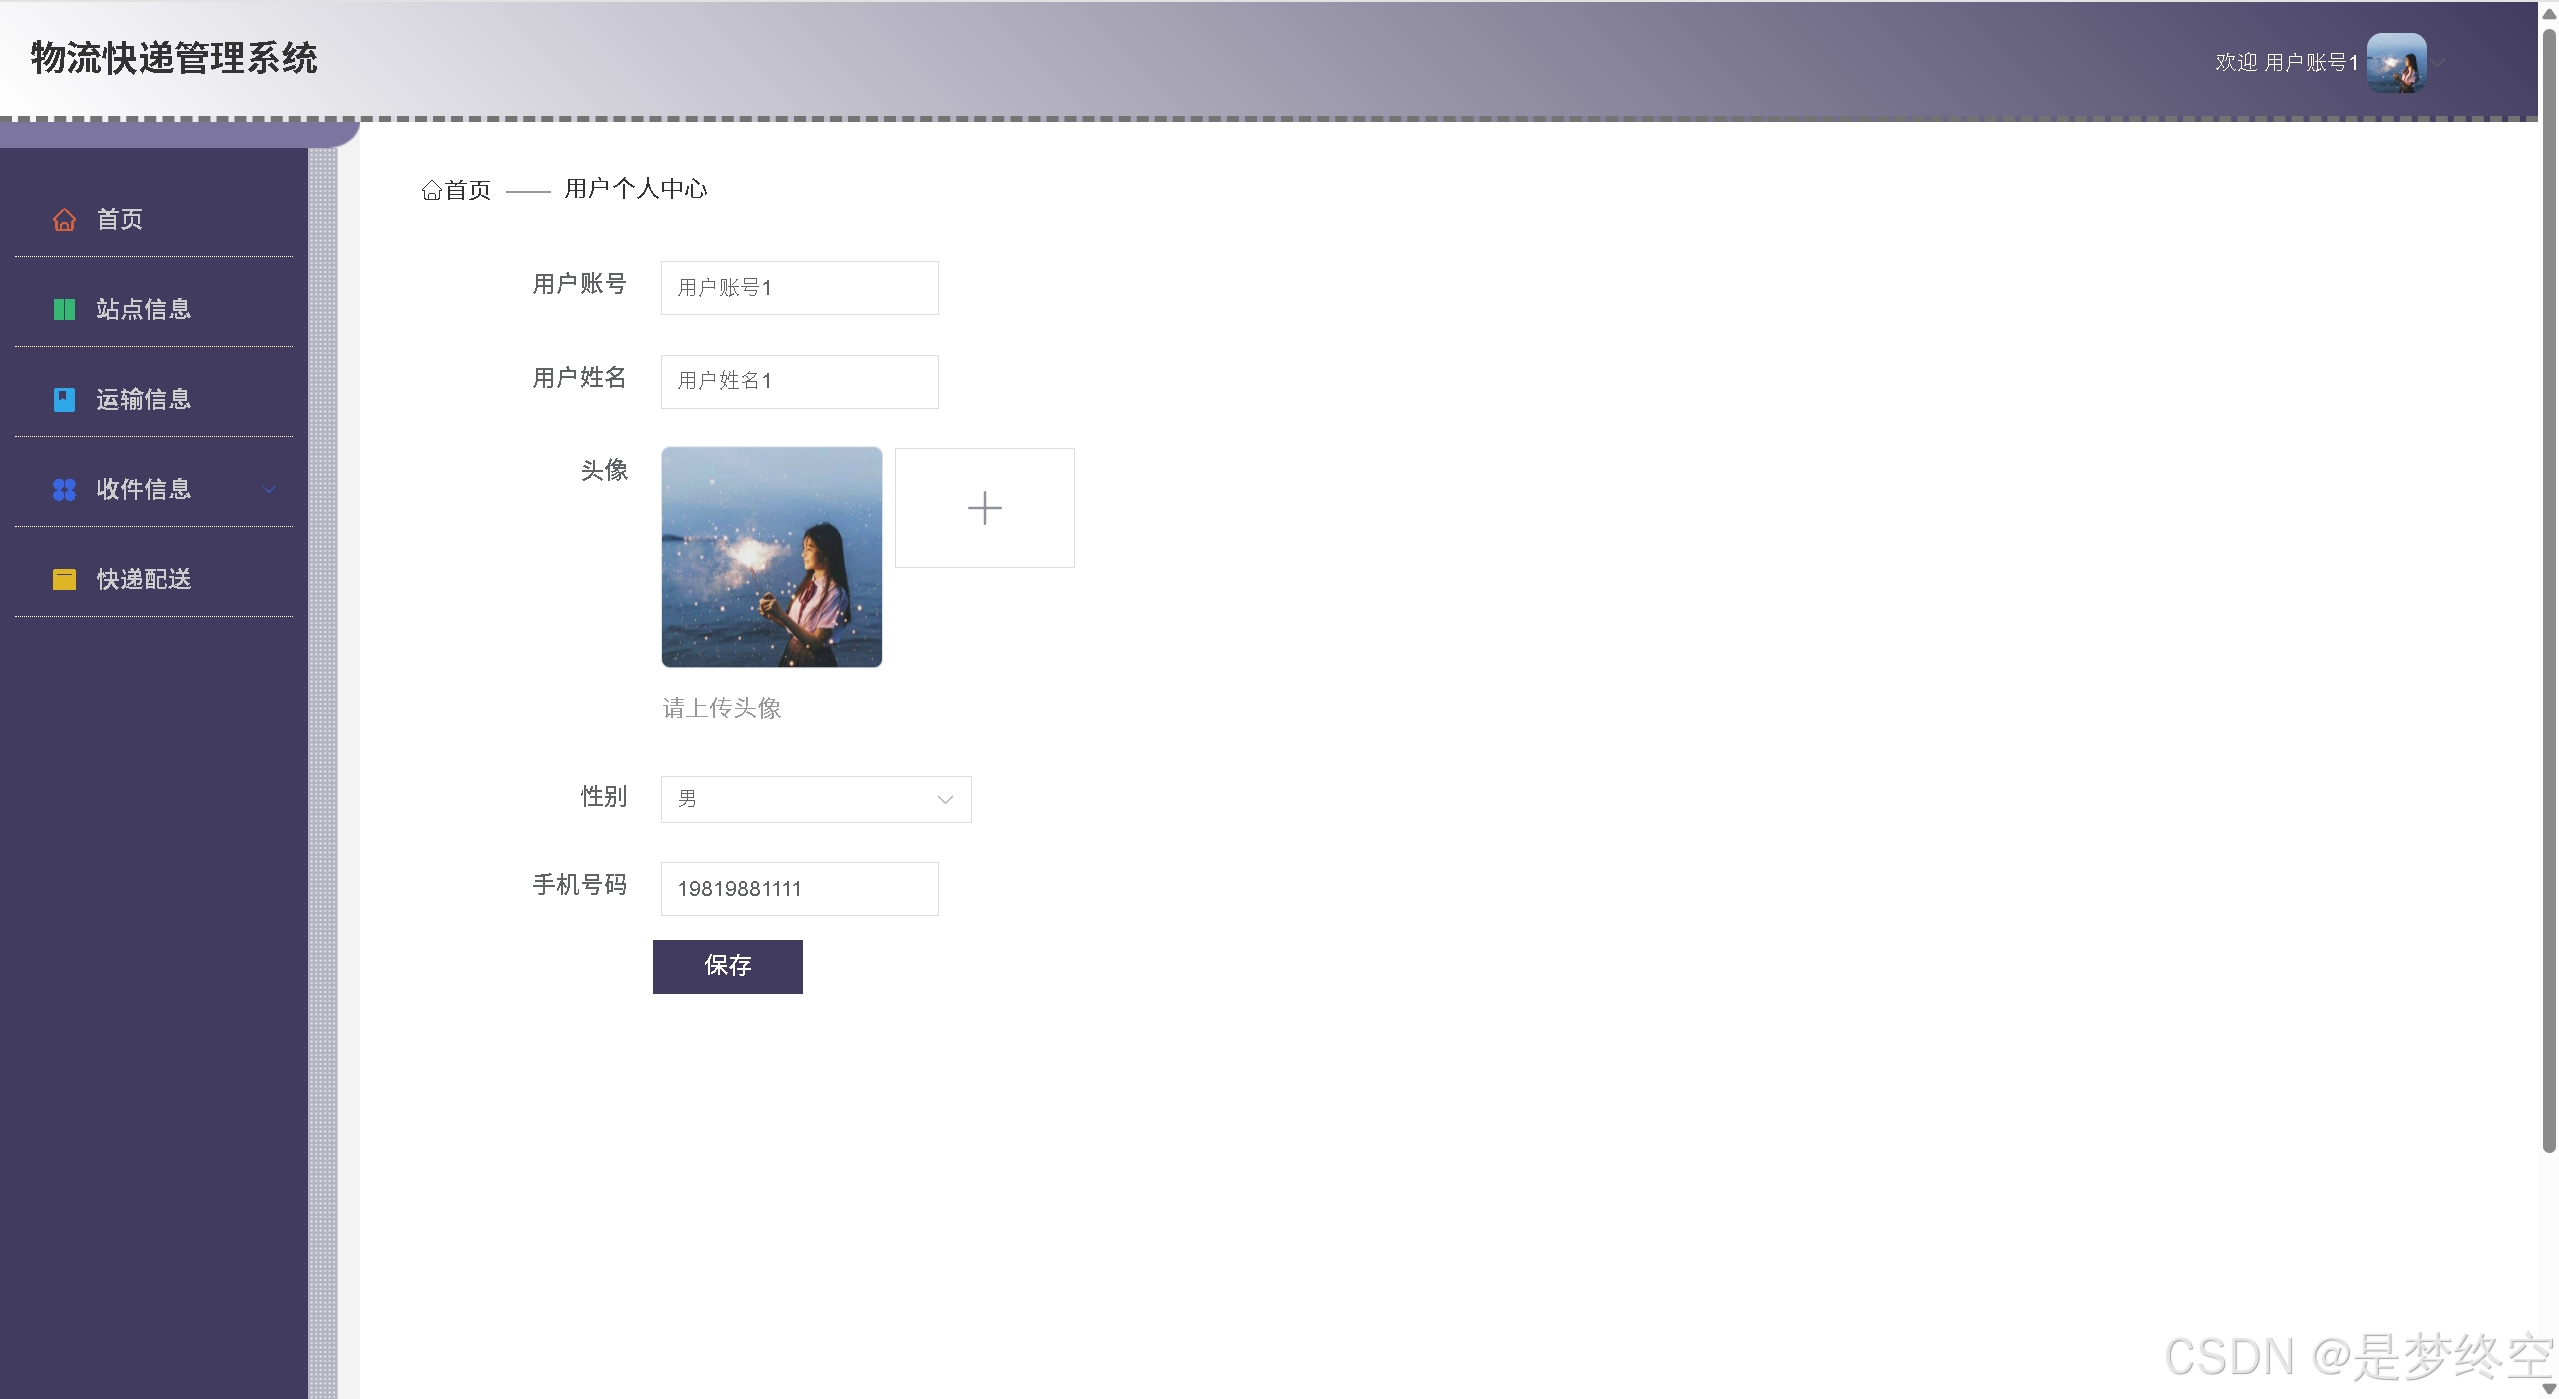This screenshot has height=1399, width=2559.
Task: Click the yellow 快递配送 sidebar icon
Action: pos(64,580)
